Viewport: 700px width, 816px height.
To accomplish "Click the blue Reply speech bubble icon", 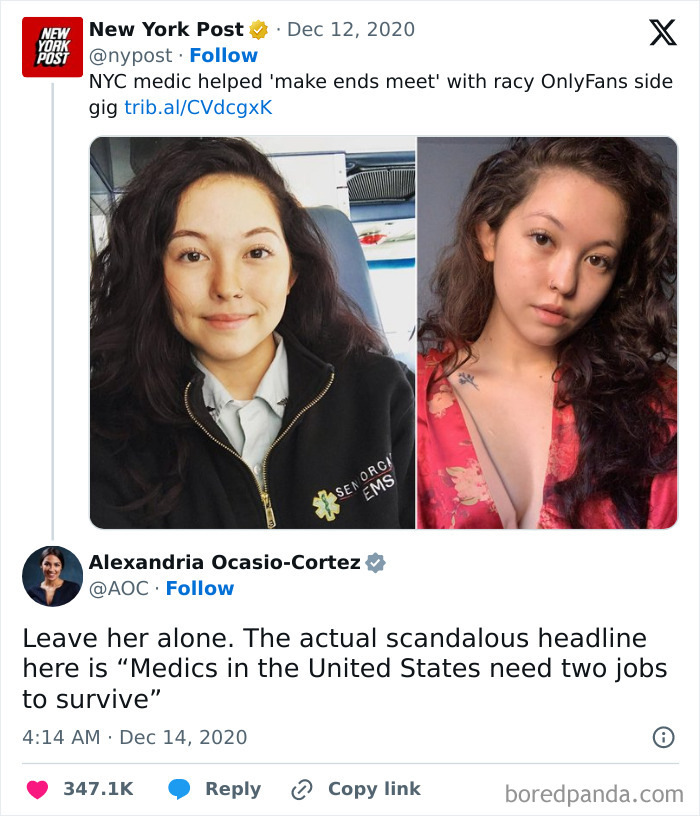I will (180, 789).
